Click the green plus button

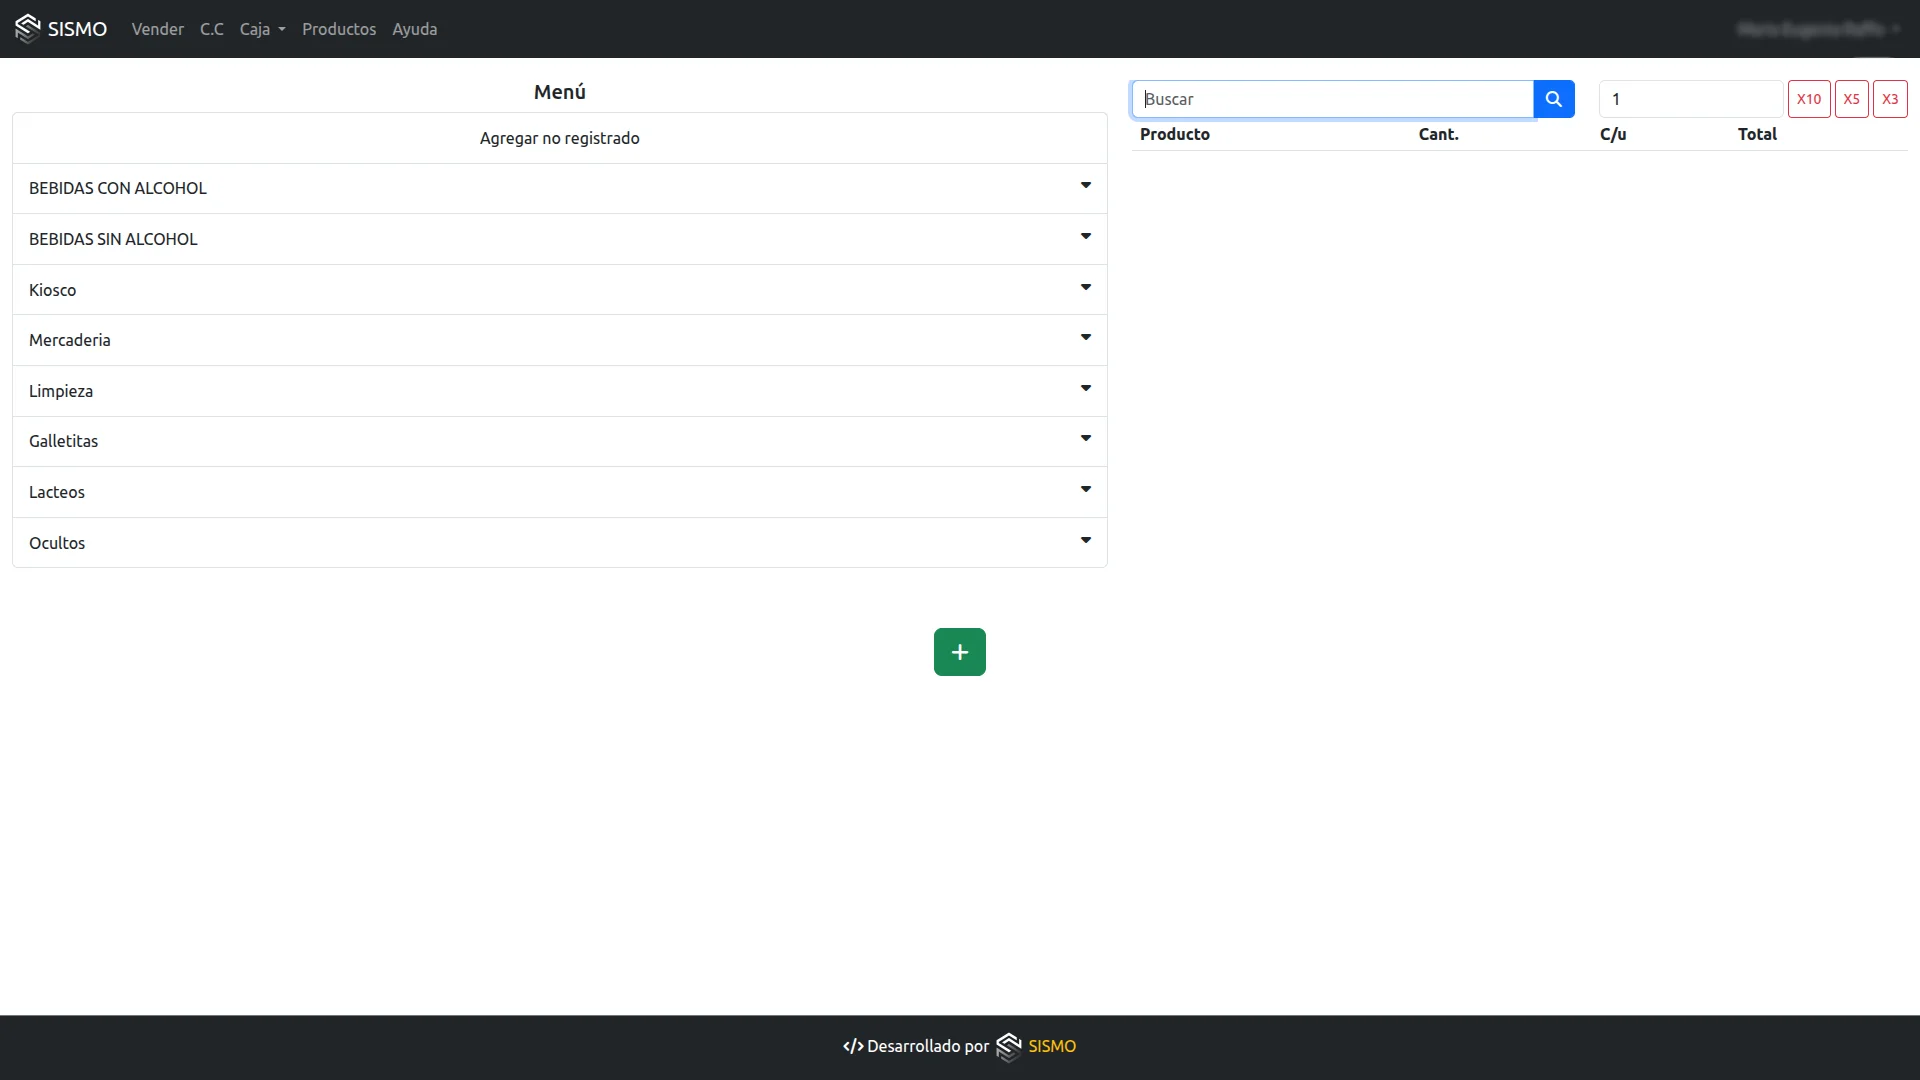(959, 652)
